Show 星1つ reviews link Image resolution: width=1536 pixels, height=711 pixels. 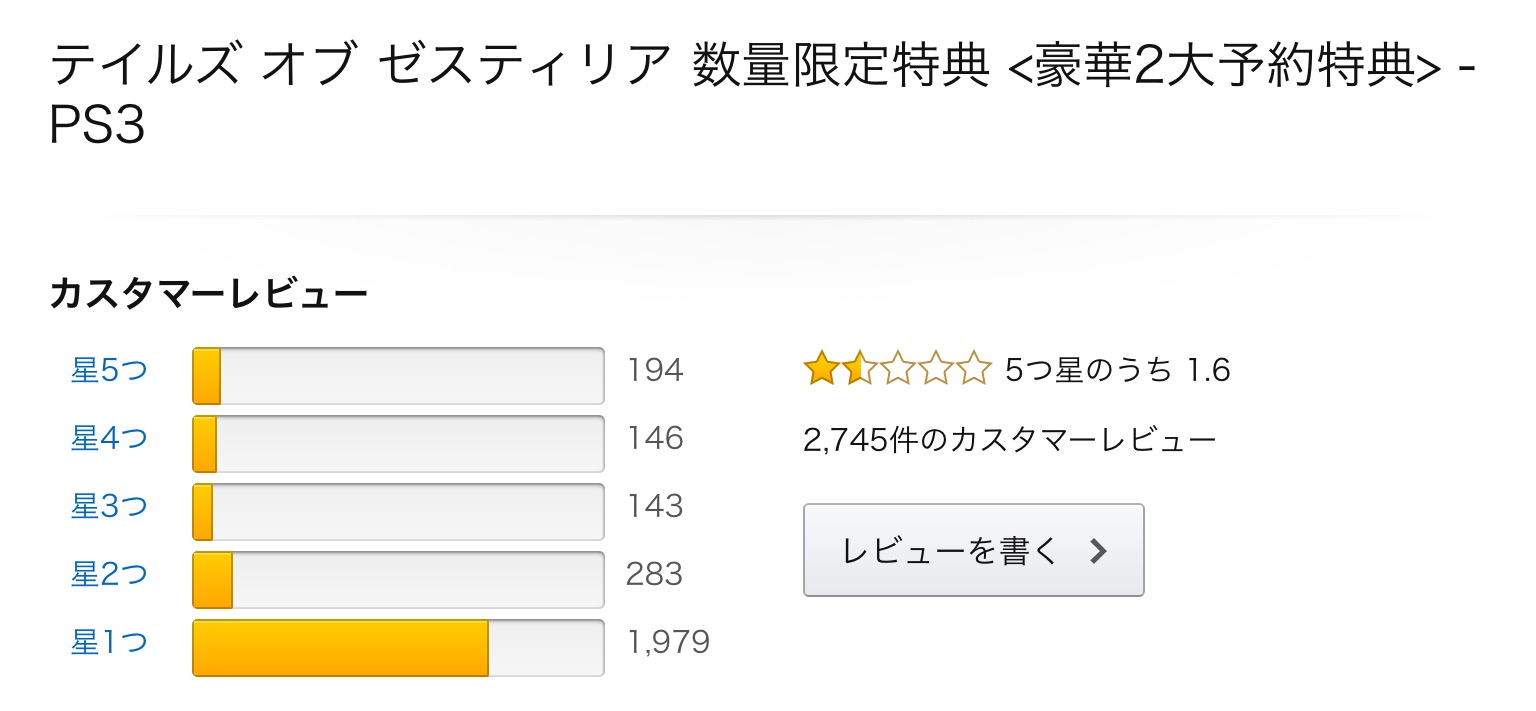coord(109,643)
